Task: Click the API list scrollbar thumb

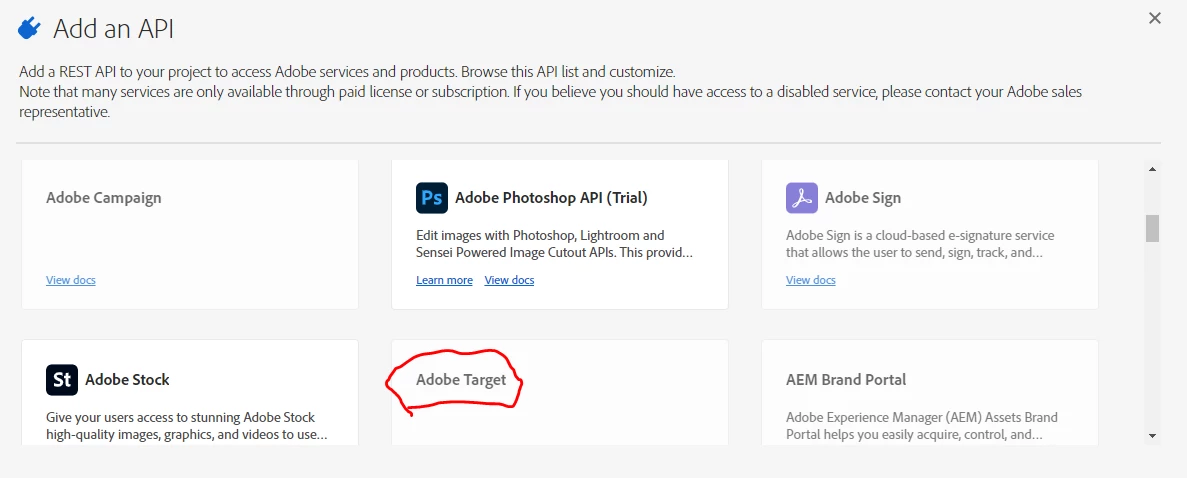Action: [1152, 228]
